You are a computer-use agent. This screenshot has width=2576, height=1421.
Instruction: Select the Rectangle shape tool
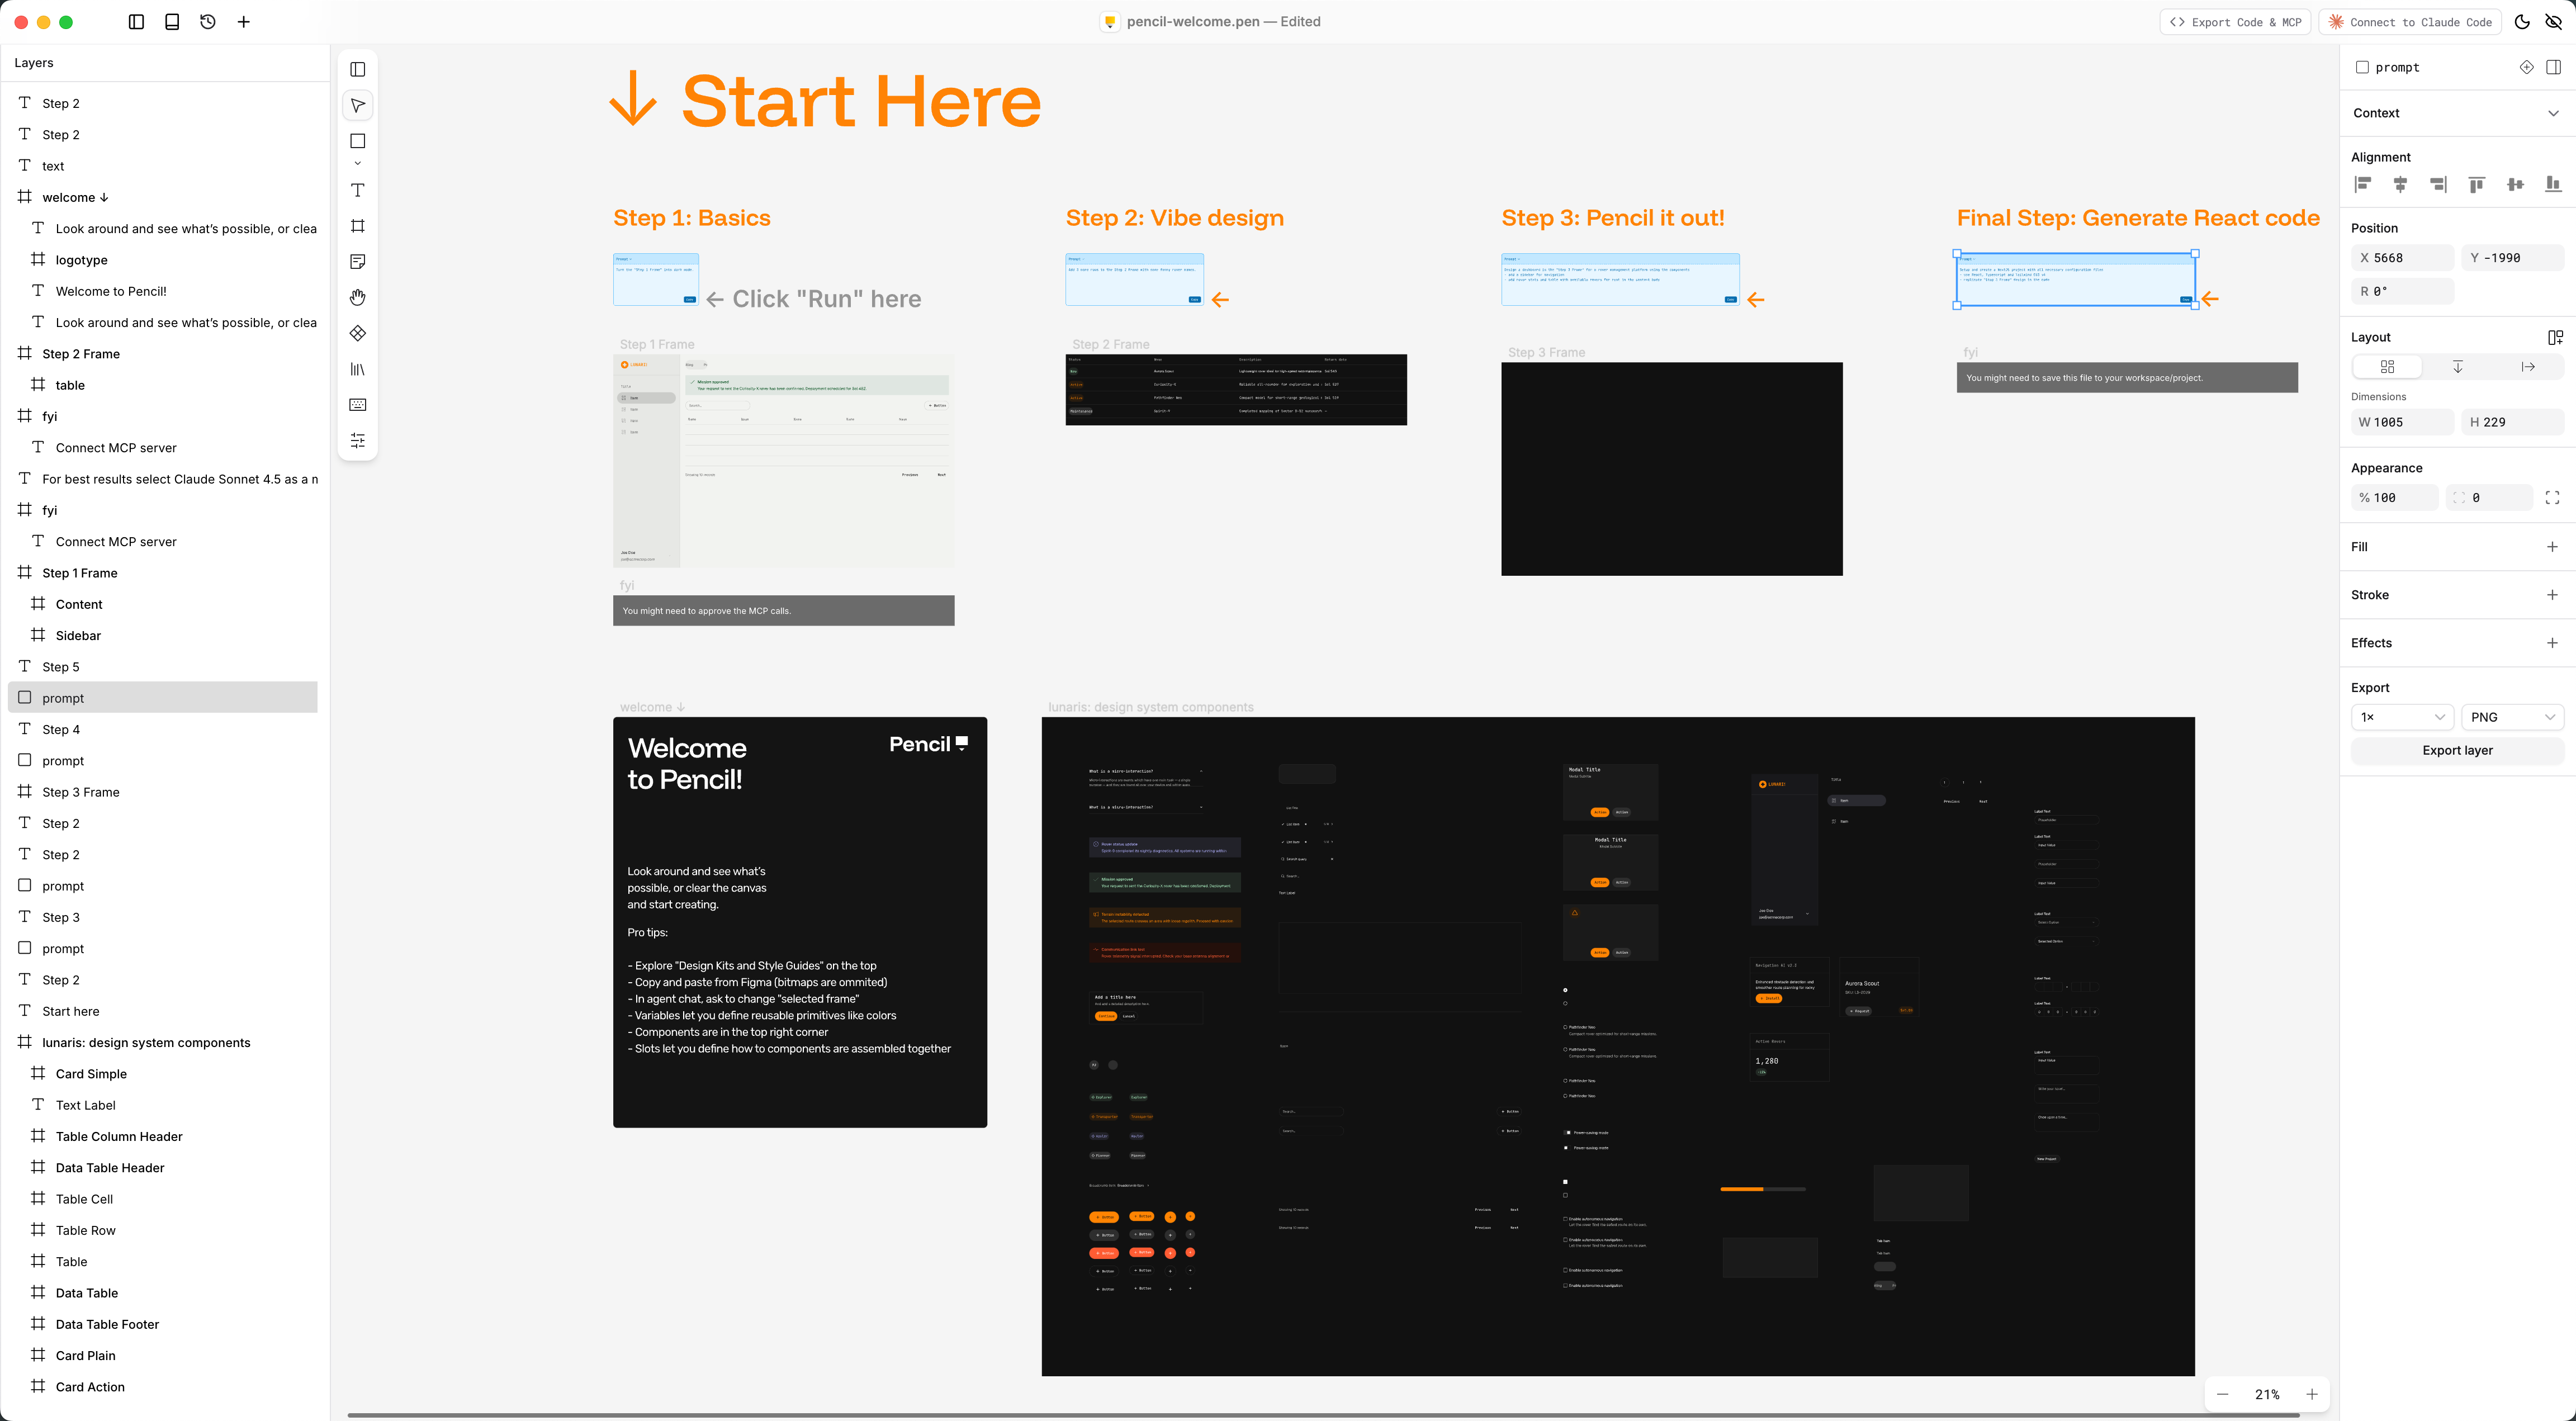coord(357,141)
